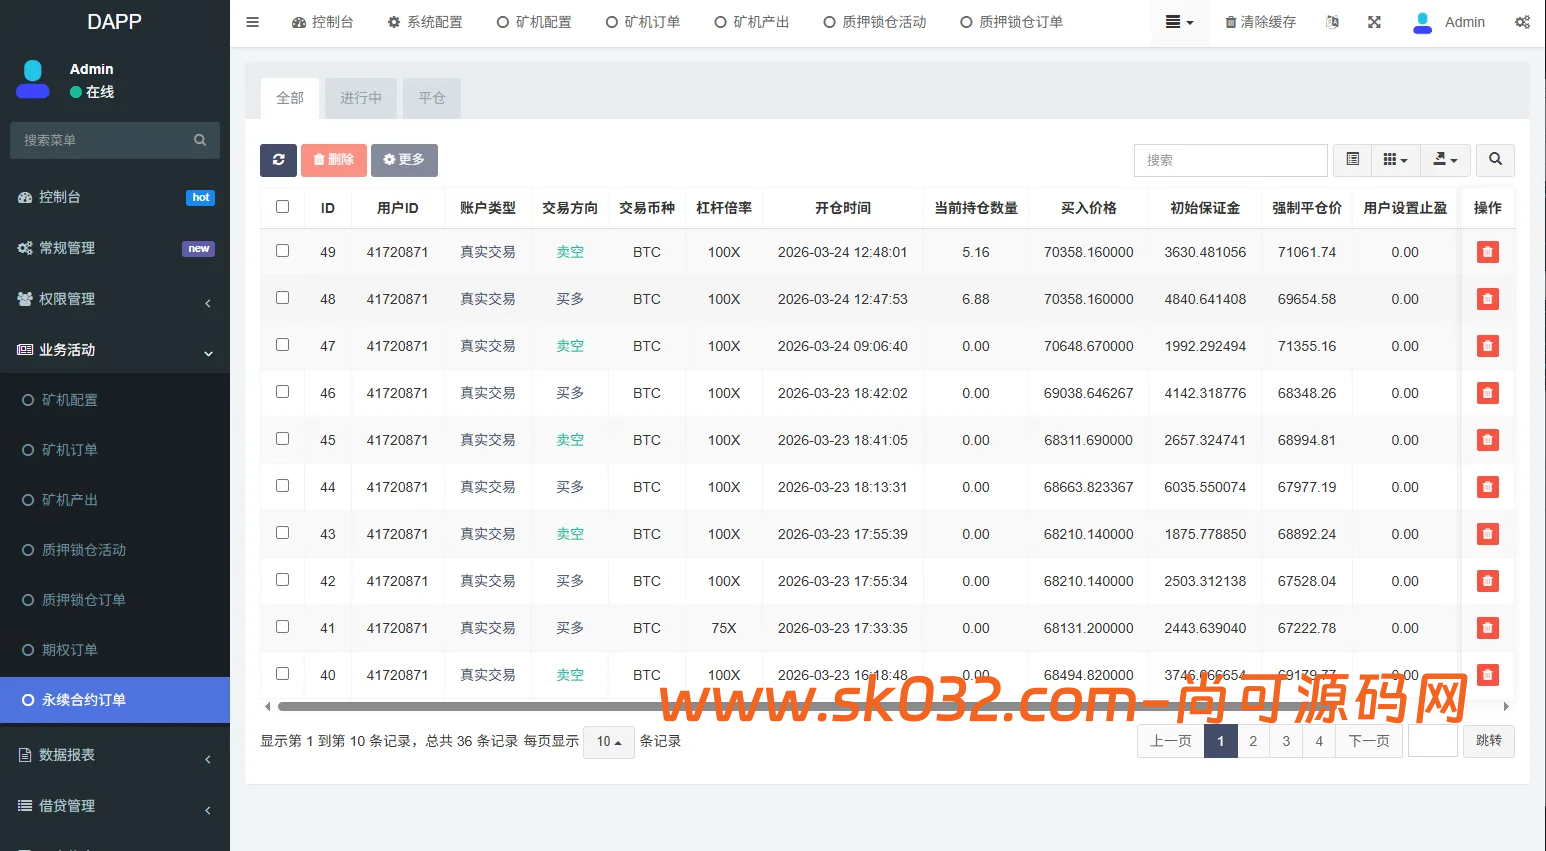This screenshot has height=851, width=1546.
Task: Check the checkbox for row ID 44
Action: [282, 485]
